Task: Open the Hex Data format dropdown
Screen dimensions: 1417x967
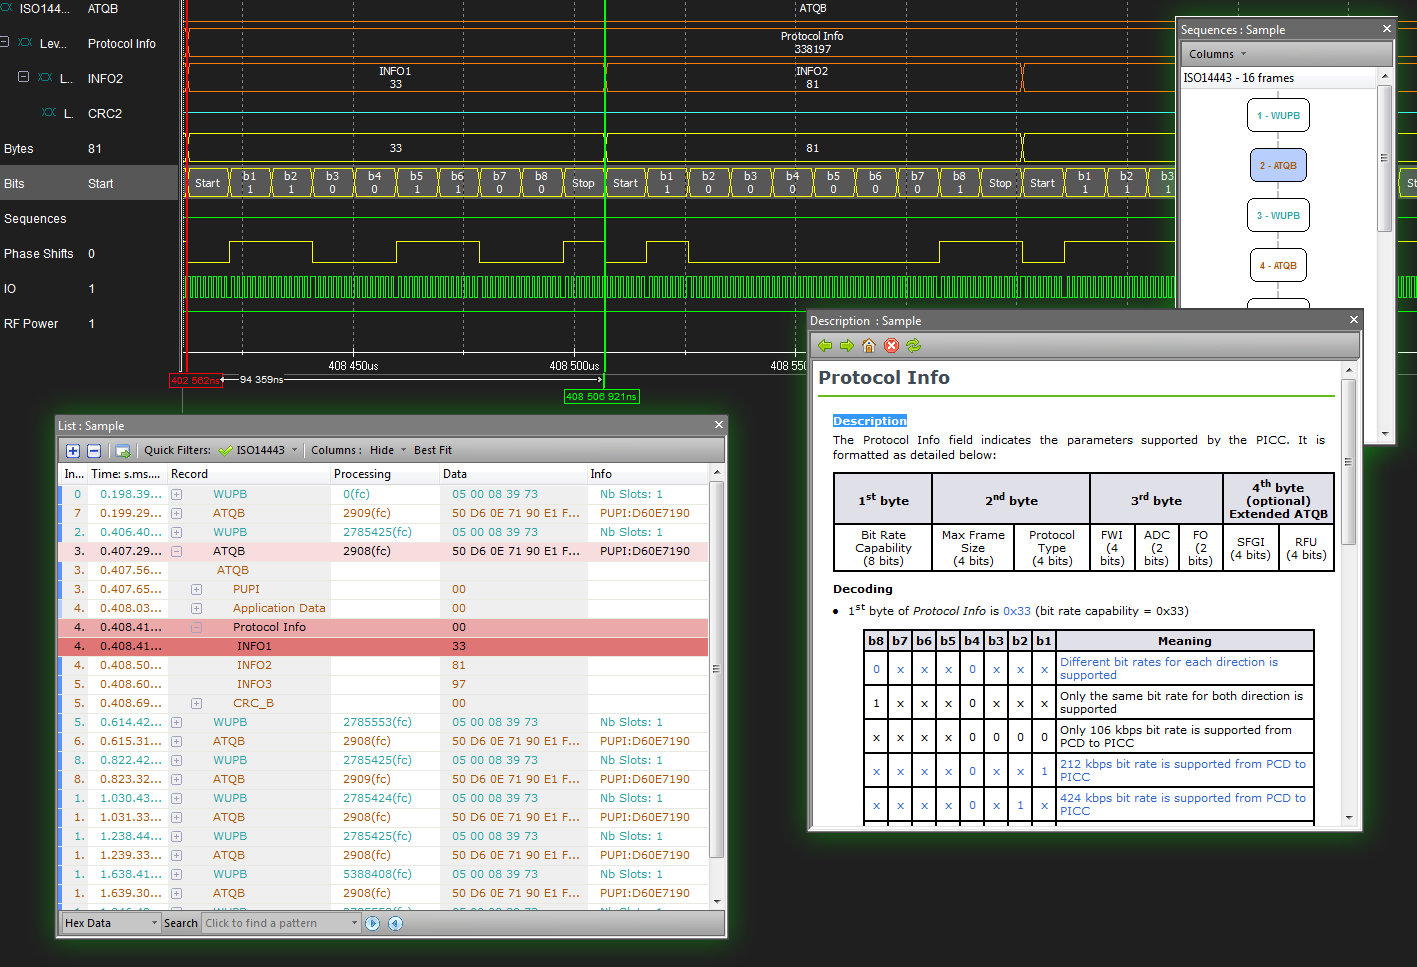Action: (111, 923)
